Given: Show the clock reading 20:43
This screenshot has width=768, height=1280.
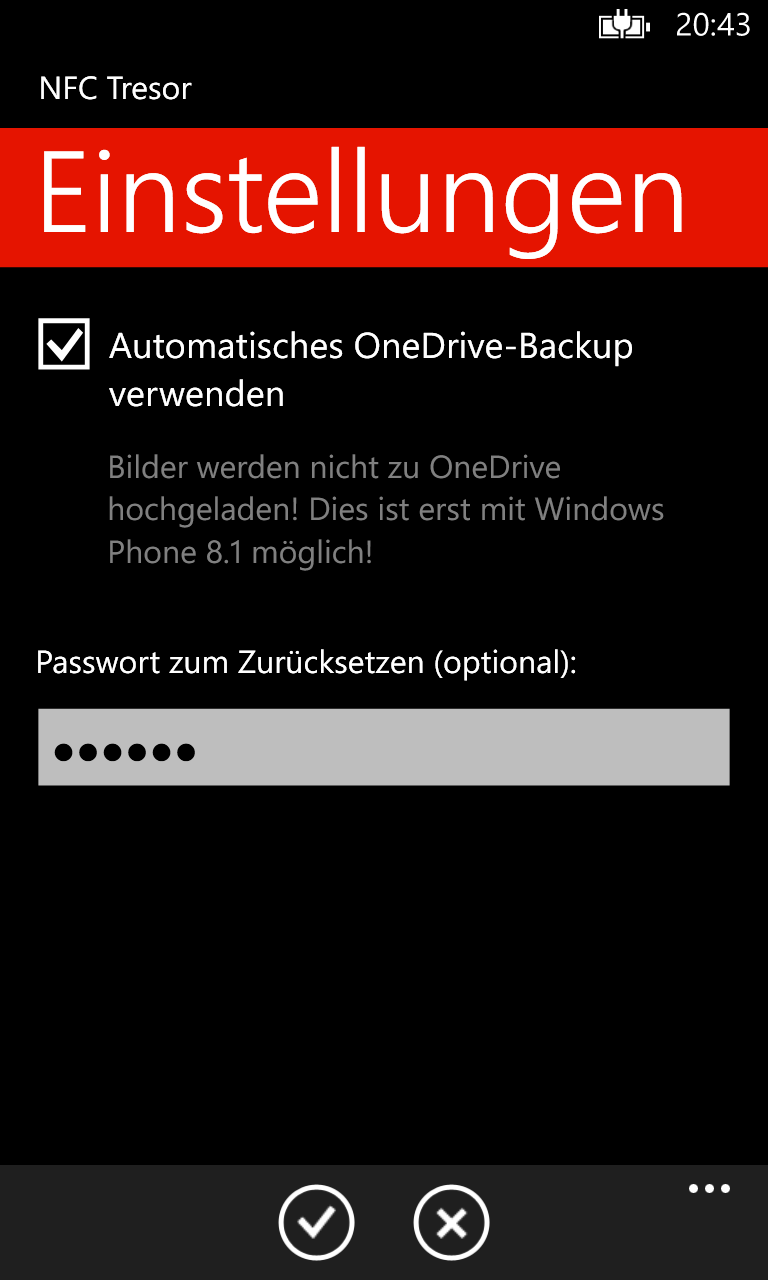Looking at the screenshot, I should coord(713,26).
